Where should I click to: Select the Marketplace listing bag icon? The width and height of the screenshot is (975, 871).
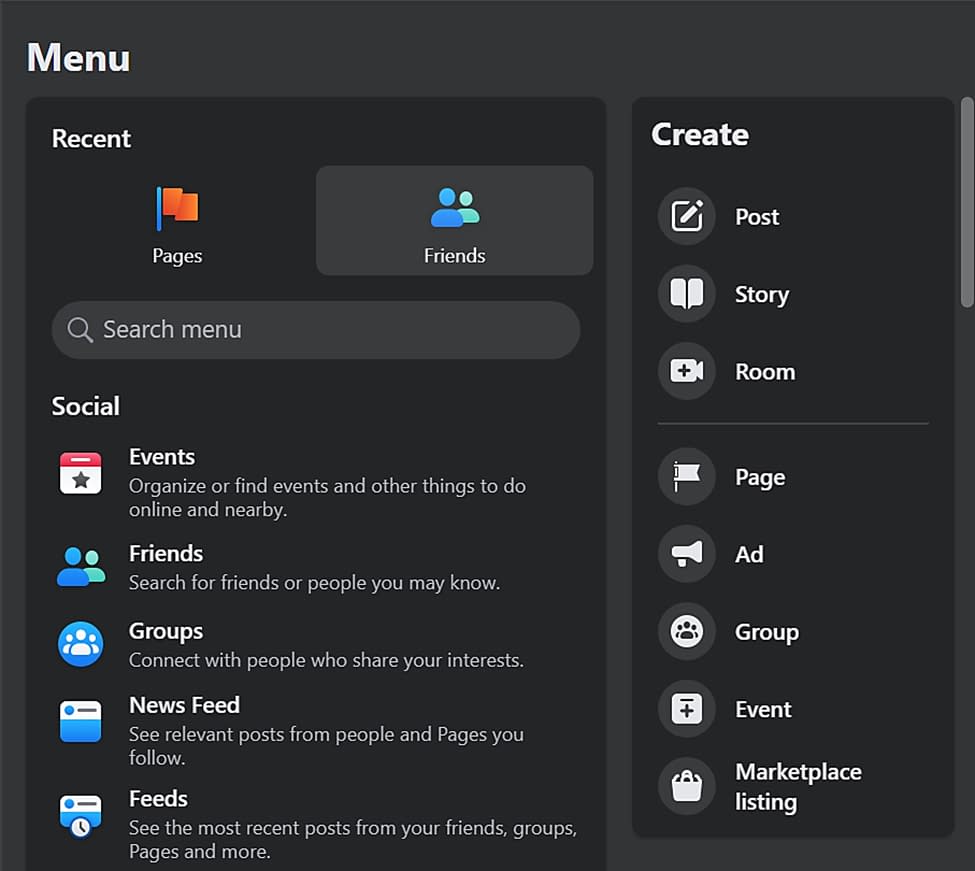click(x=687, y=786)
